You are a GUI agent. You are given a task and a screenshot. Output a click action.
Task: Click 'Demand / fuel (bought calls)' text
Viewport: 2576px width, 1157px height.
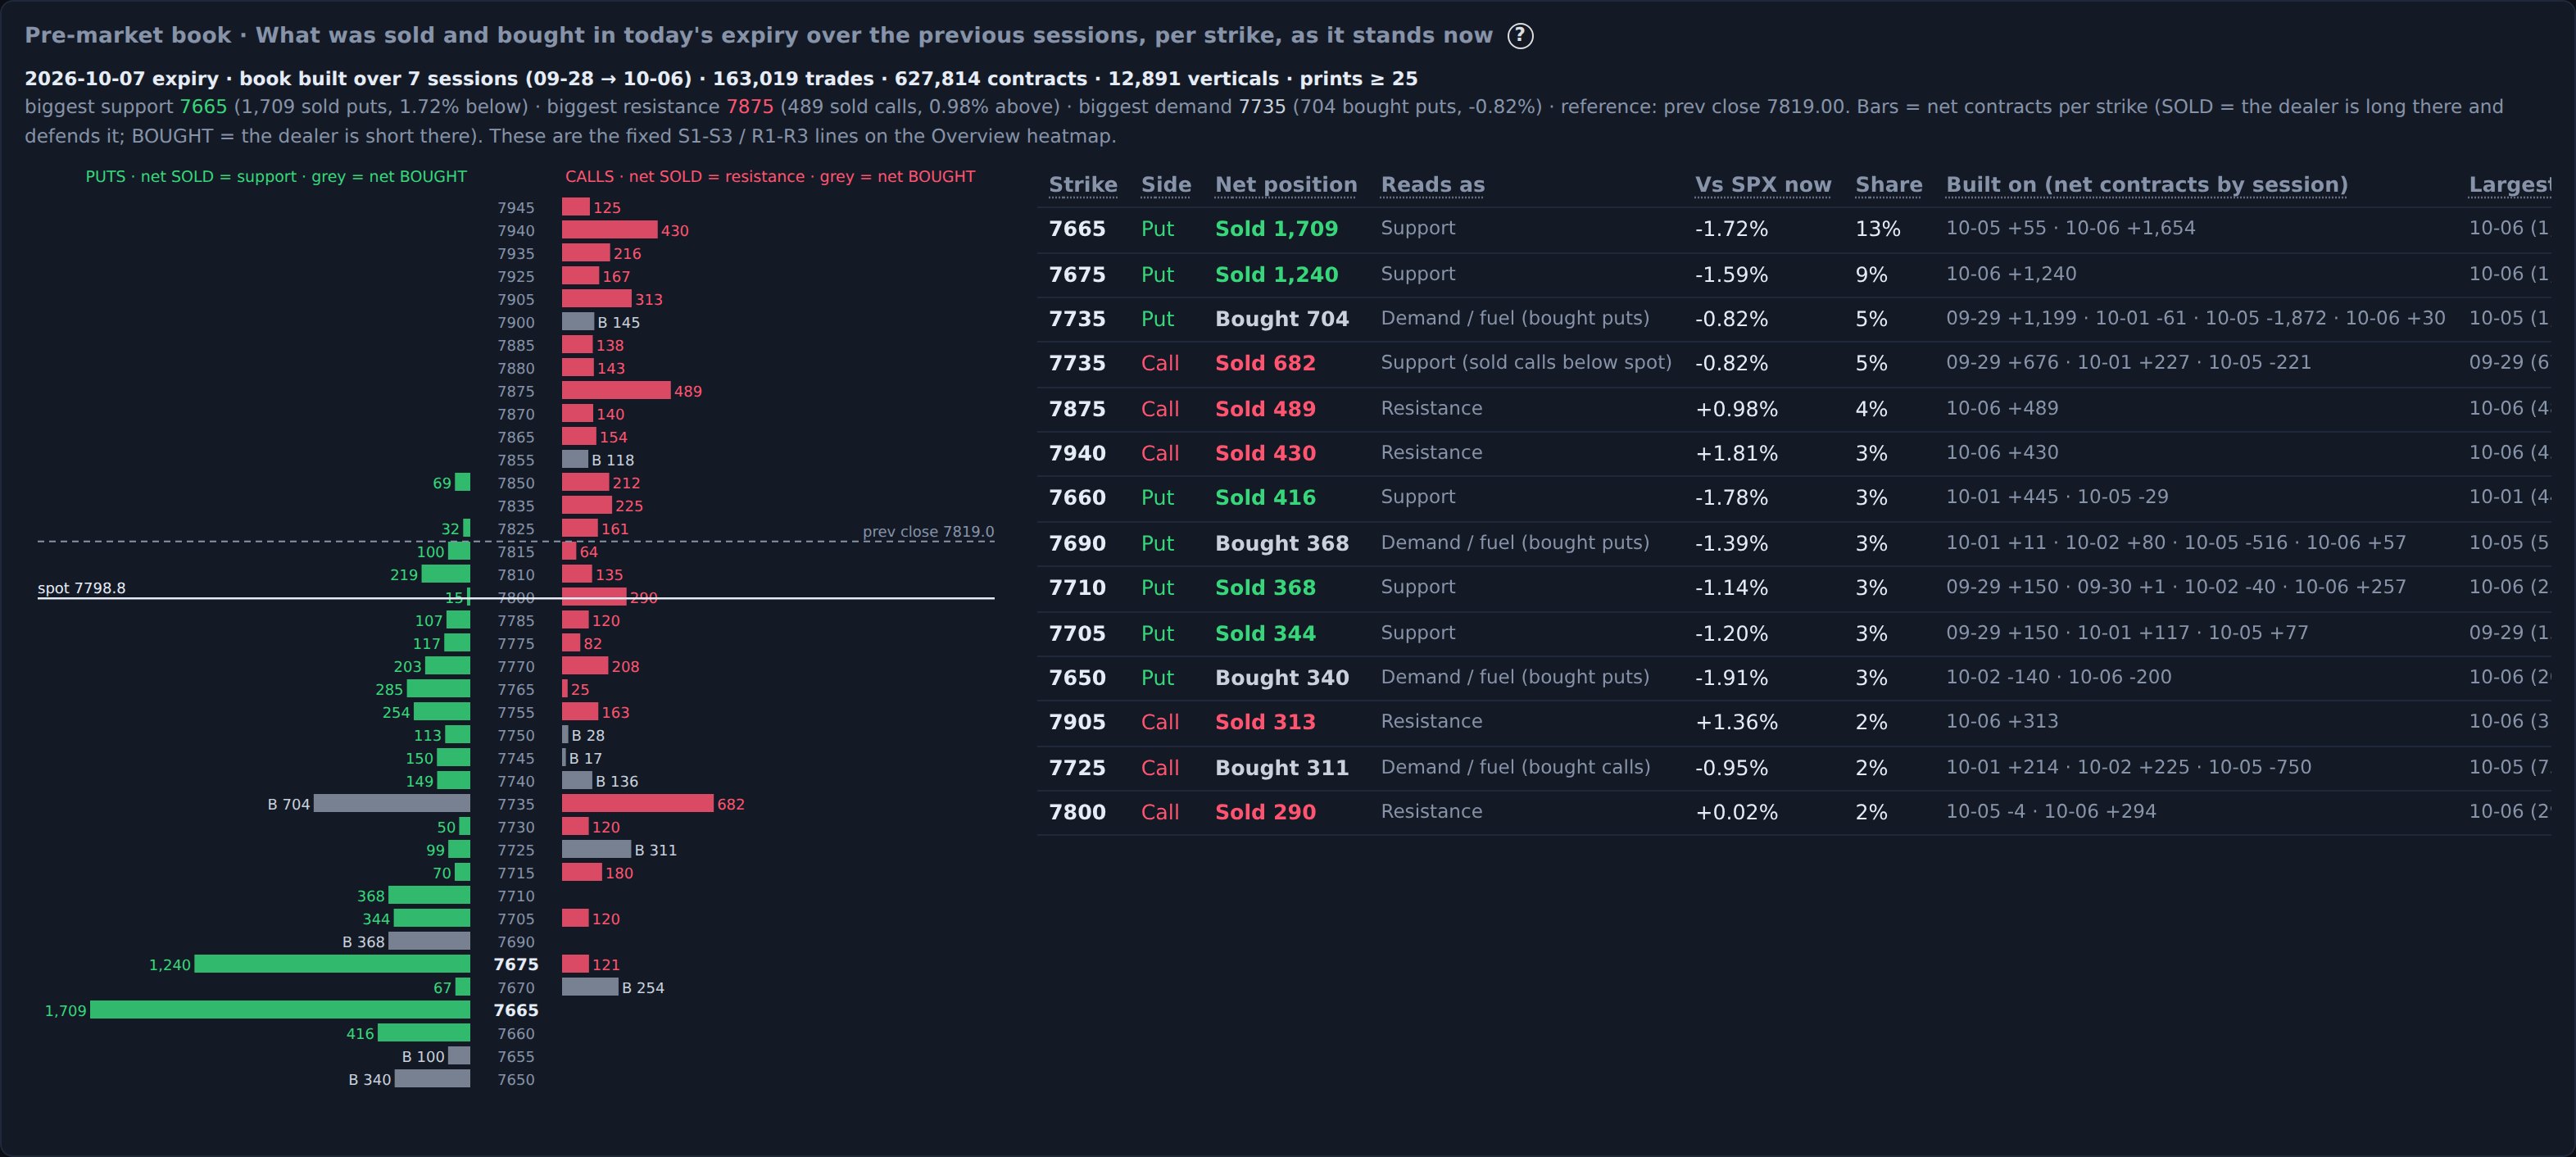[1515, 767]
